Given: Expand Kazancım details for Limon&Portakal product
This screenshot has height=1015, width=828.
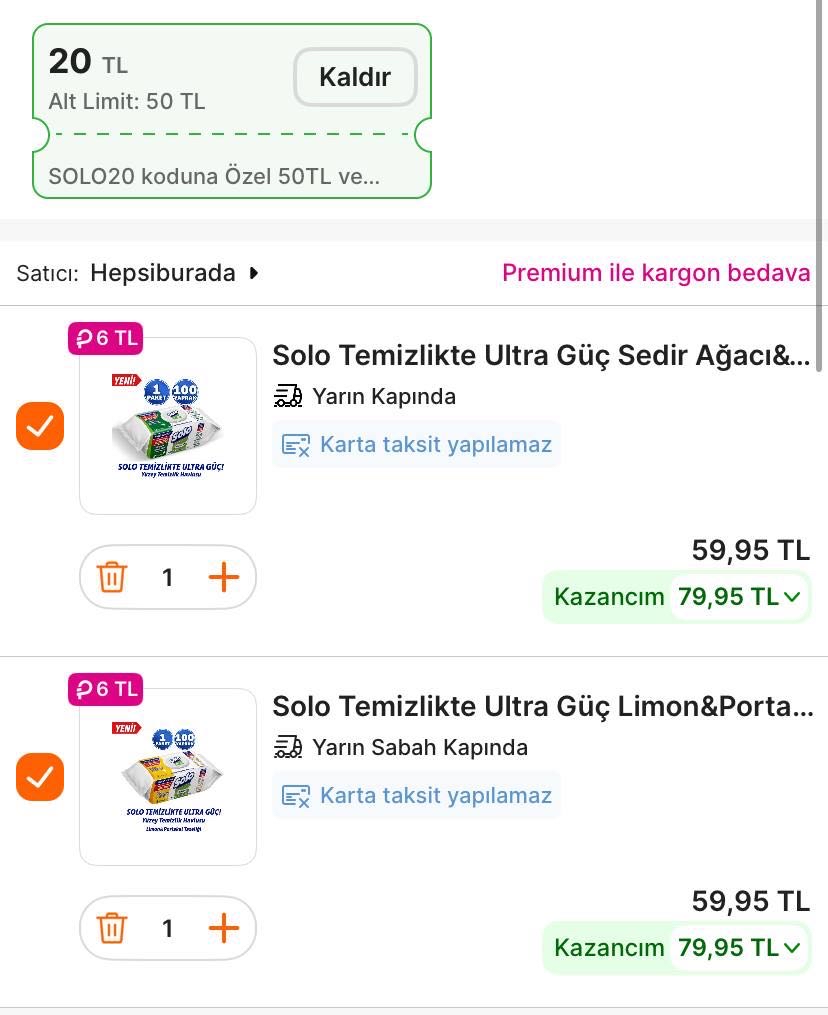Looking at the screenshot, I should (x=792, y=948).
